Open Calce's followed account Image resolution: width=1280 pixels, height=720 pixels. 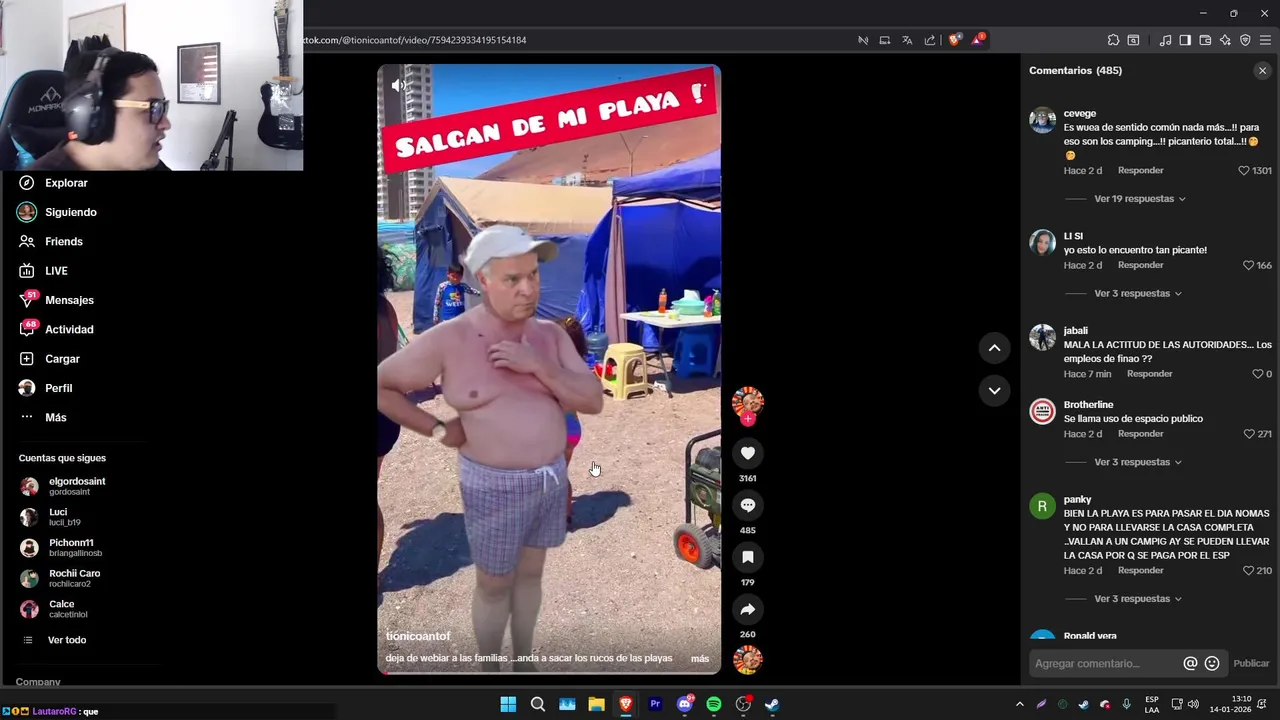67,609
